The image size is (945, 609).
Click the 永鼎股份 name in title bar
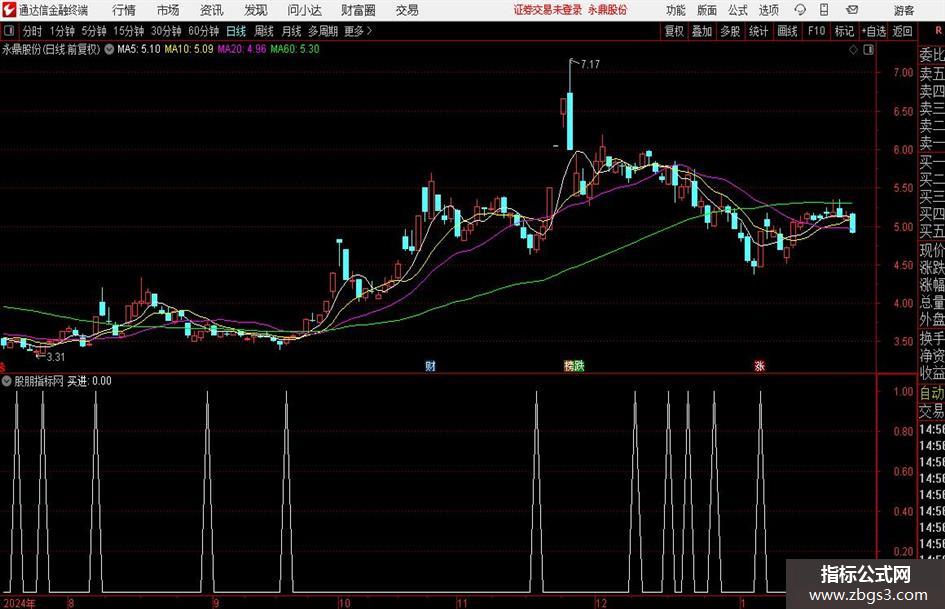point(608,10)
